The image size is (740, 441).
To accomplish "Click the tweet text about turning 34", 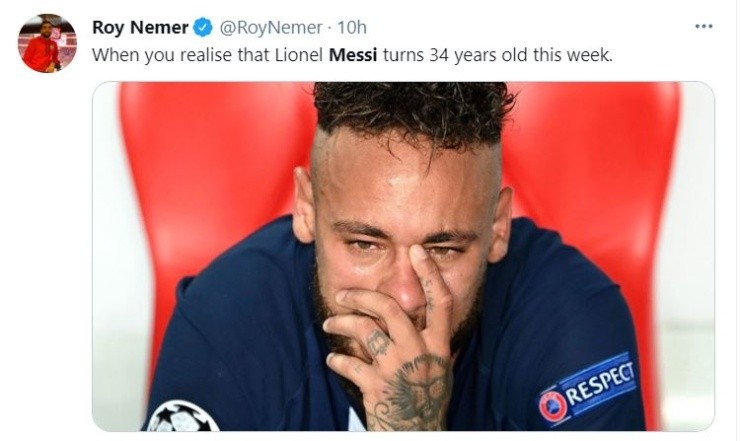I will (352, 55).
